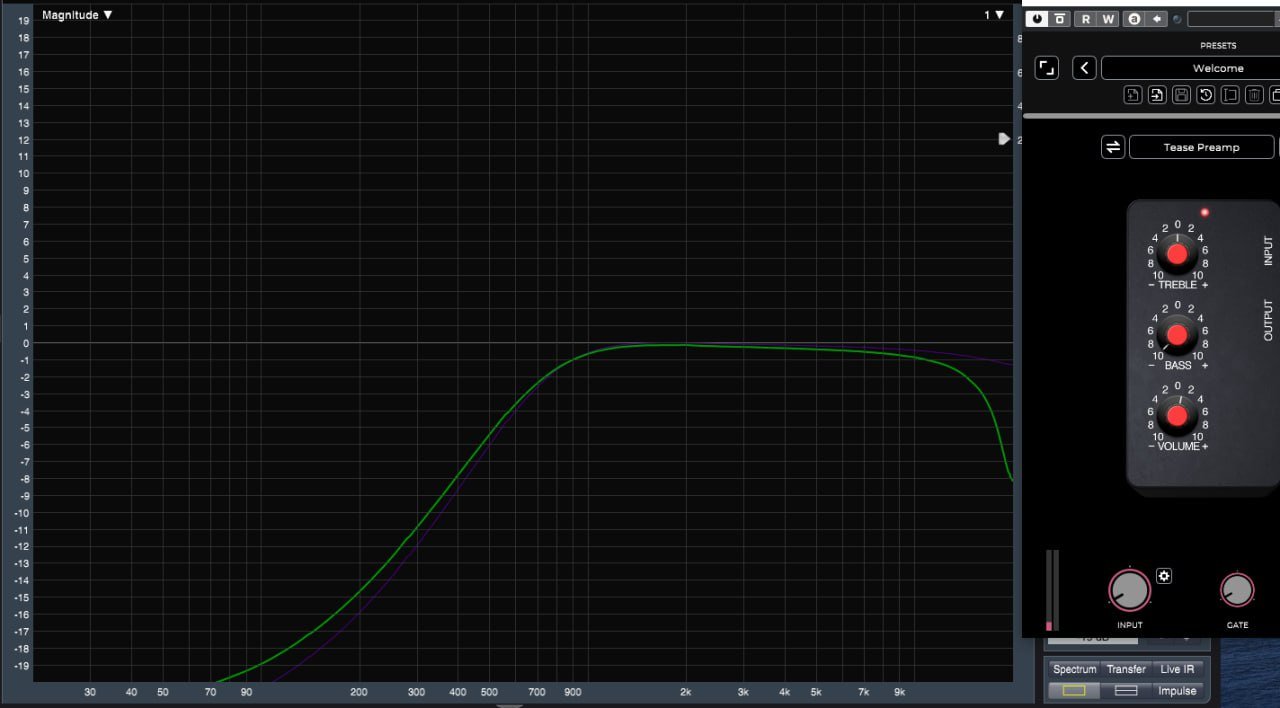1280x708 pixels.
Task: Click the revert preset history icon
Action: [x=1206, y=95]
